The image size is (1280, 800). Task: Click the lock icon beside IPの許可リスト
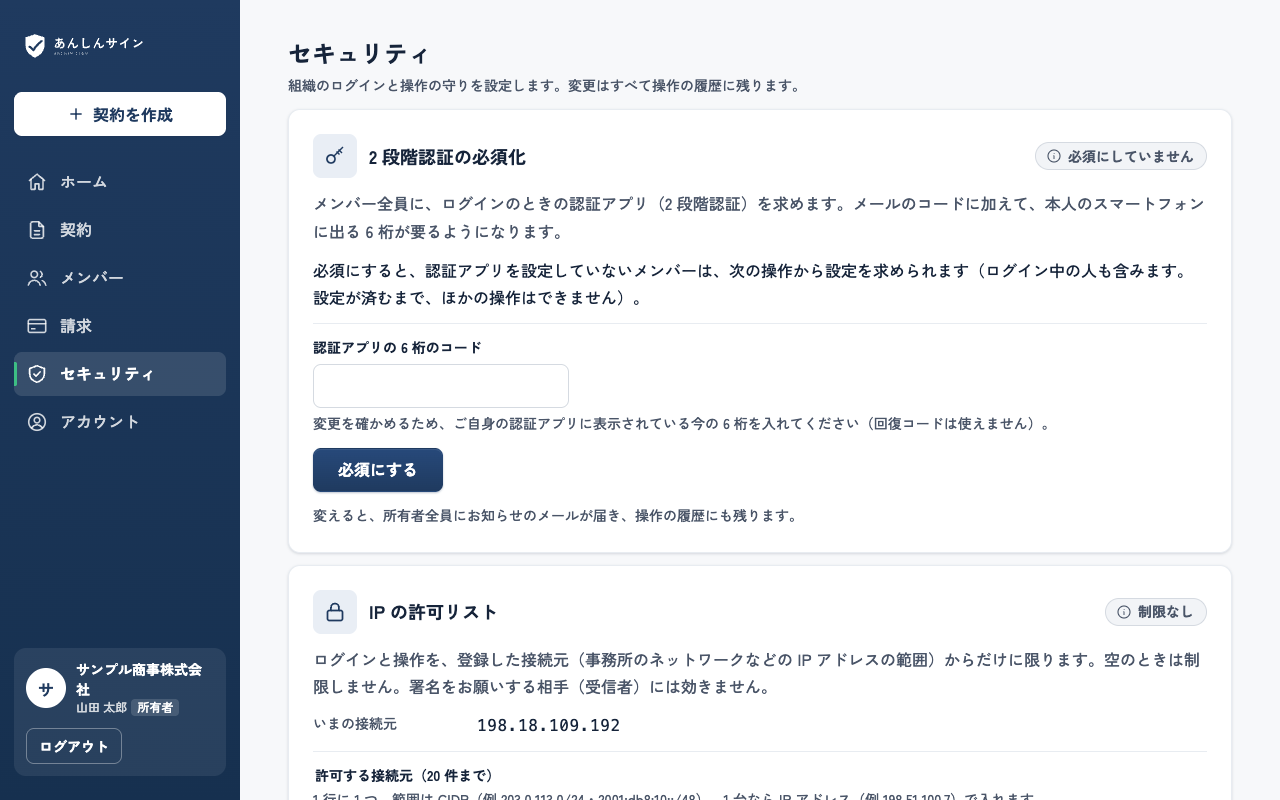pyautogui.click(x=335, y=612)
